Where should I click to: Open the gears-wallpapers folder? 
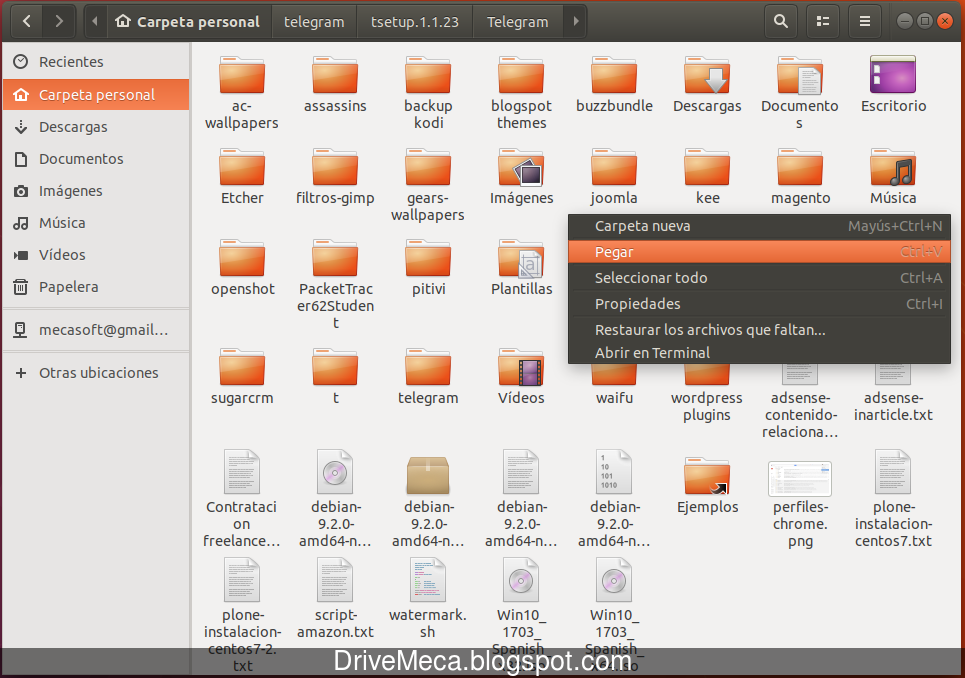pyautogui.click(x=428, y=168)
